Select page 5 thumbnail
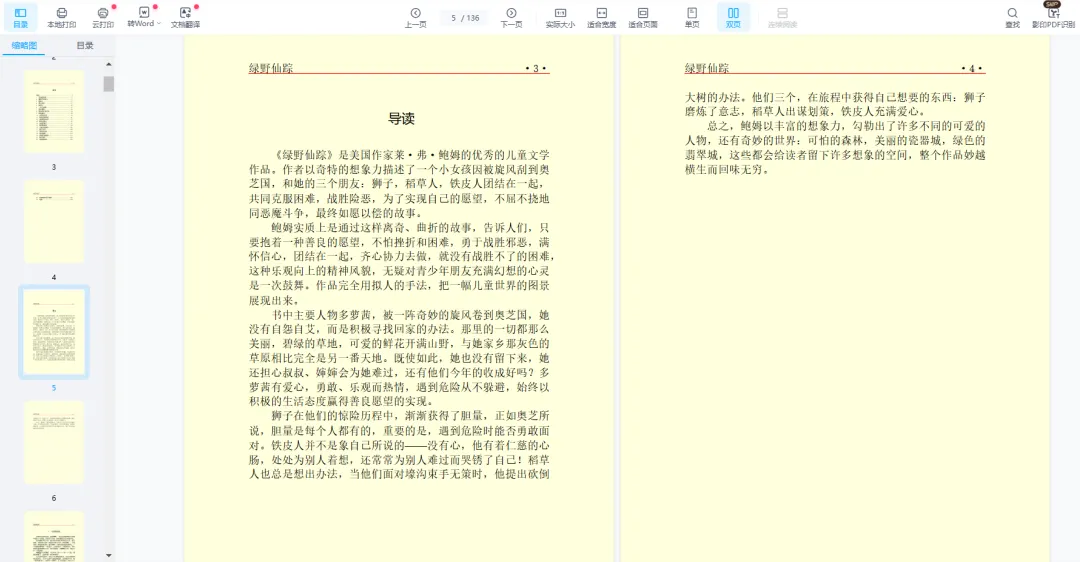 coord(54,332)
